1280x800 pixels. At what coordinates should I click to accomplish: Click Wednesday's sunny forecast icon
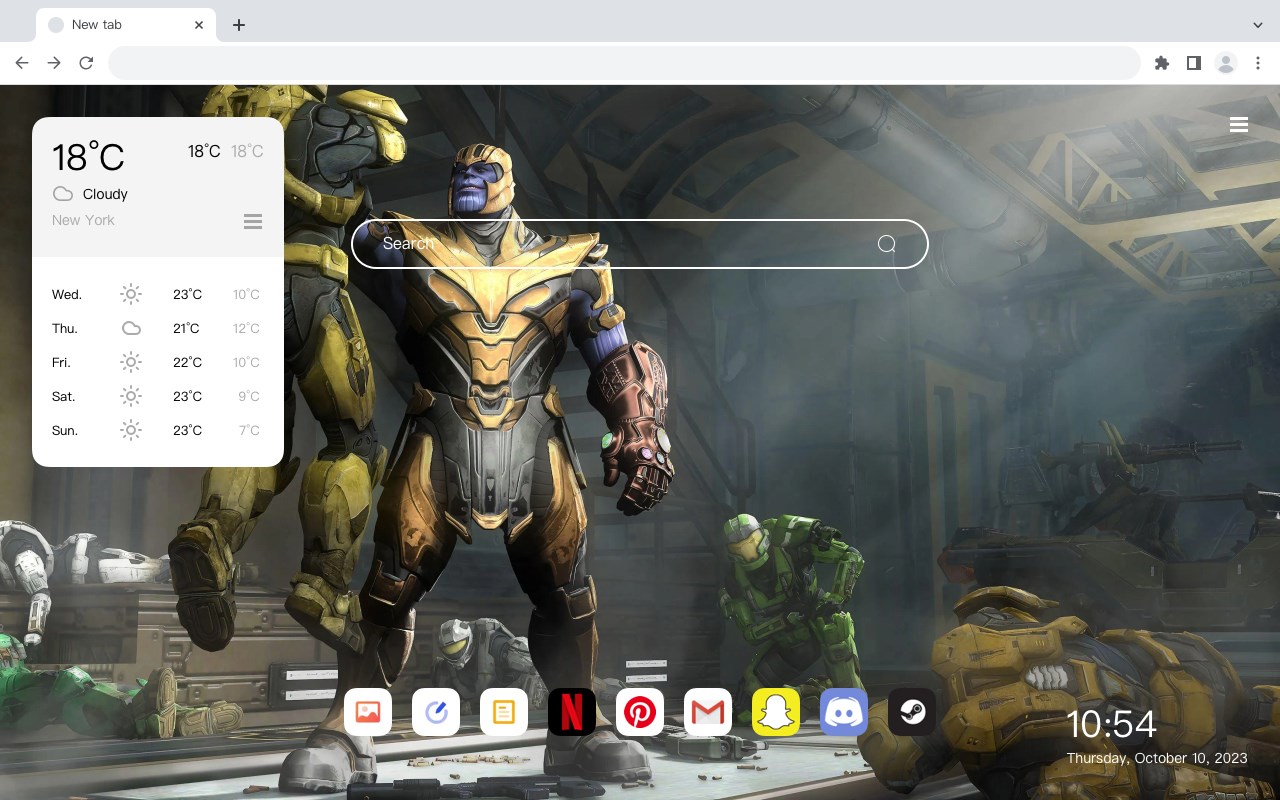coord(131,294)
